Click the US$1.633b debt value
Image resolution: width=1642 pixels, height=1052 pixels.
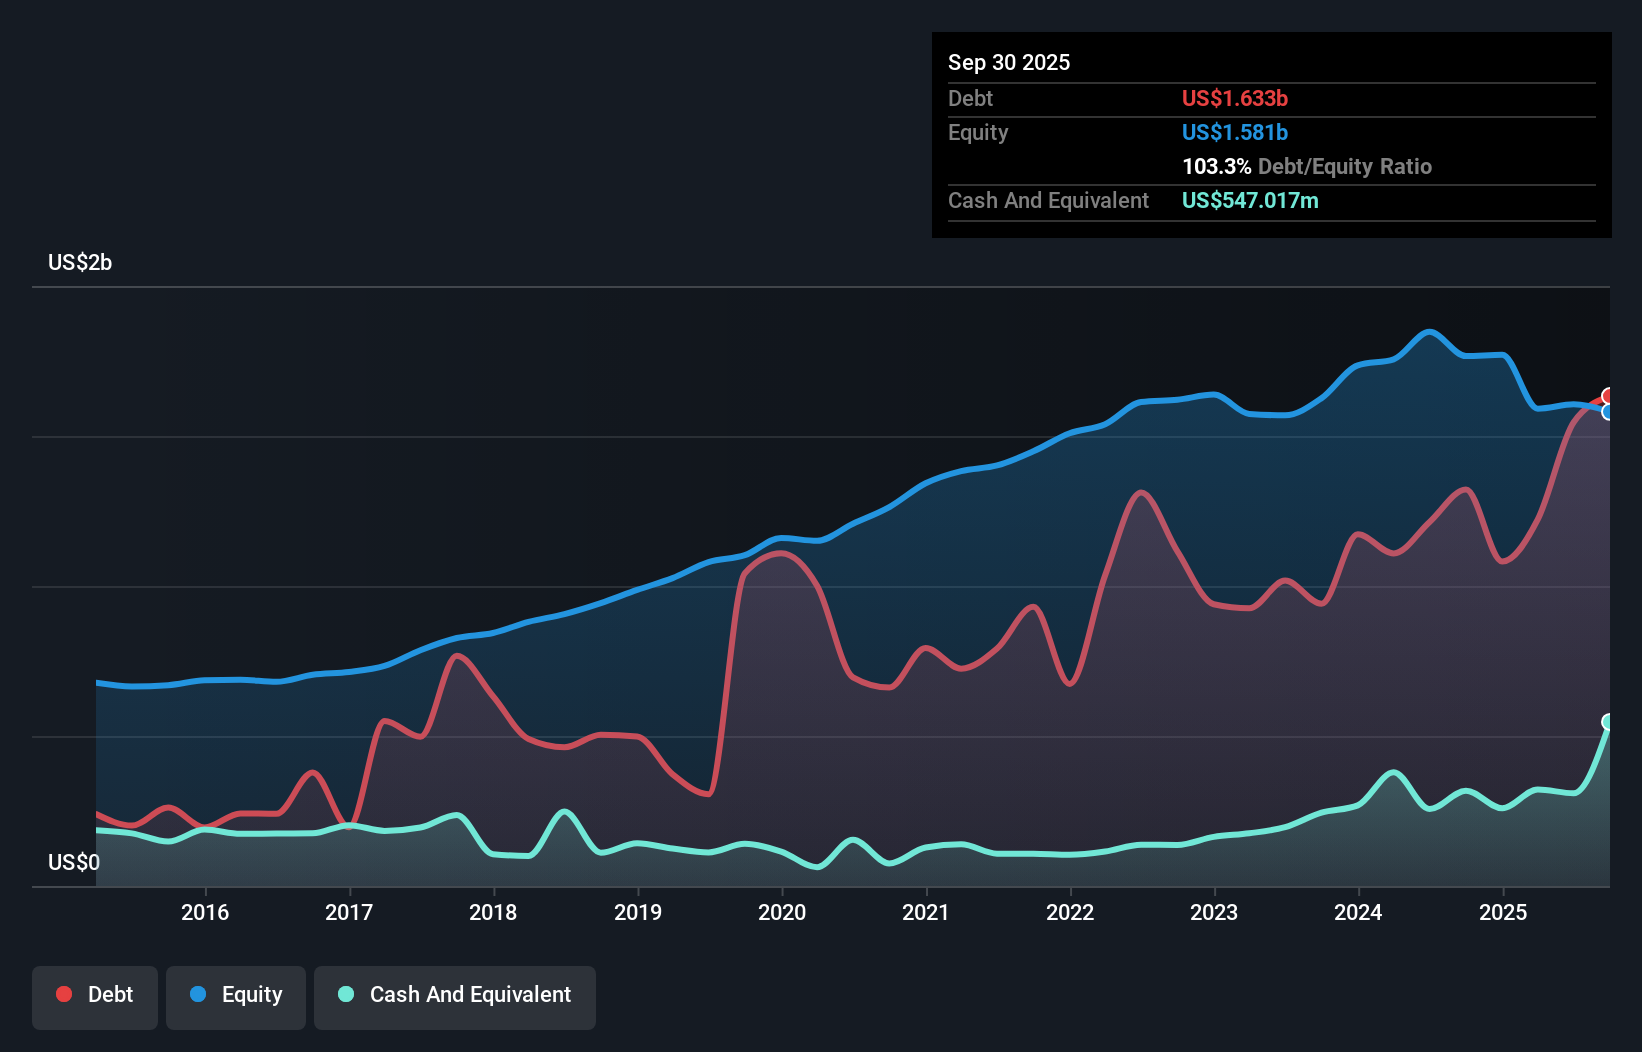(x=1235, y=98)
